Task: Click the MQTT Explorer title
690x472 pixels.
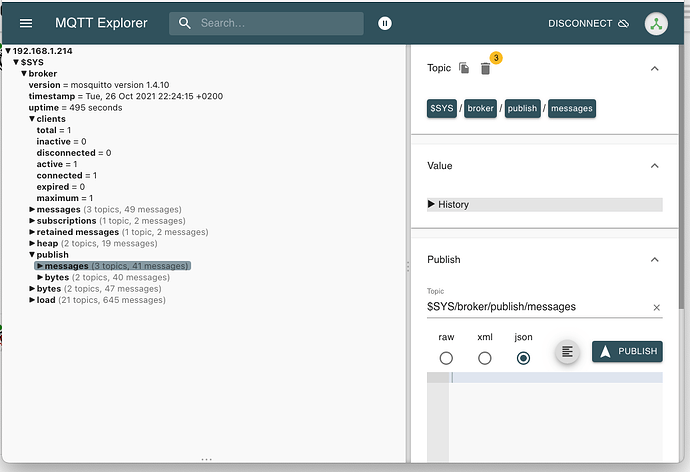Action: [101, 23]
